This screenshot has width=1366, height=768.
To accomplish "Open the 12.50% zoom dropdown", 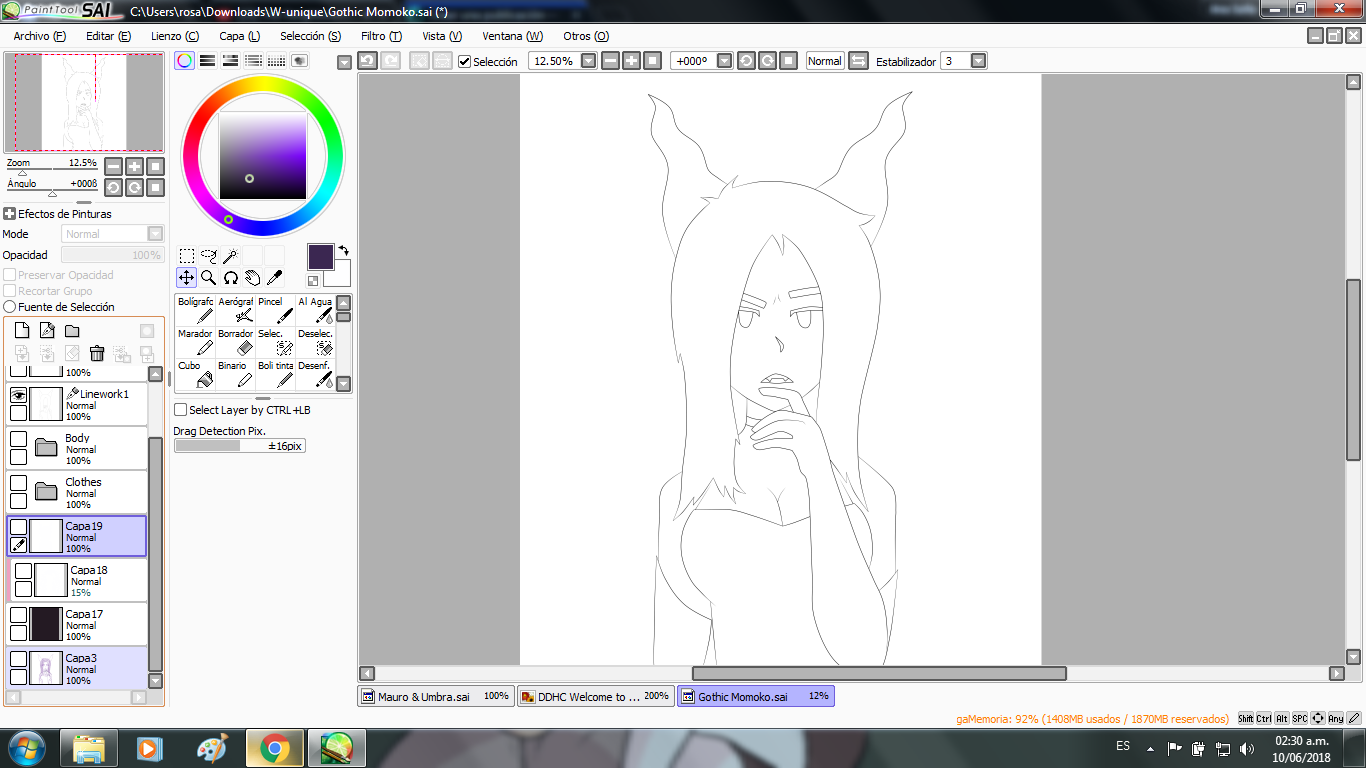I will [588, 61].
